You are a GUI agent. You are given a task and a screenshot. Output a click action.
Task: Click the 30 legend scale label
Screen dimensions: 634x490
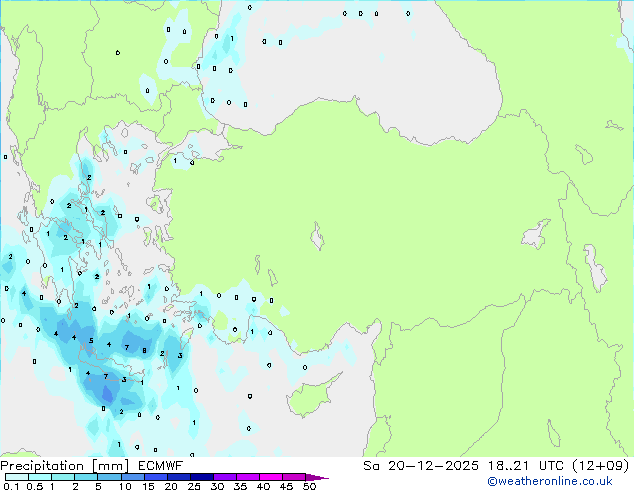(x=217, y=486)
